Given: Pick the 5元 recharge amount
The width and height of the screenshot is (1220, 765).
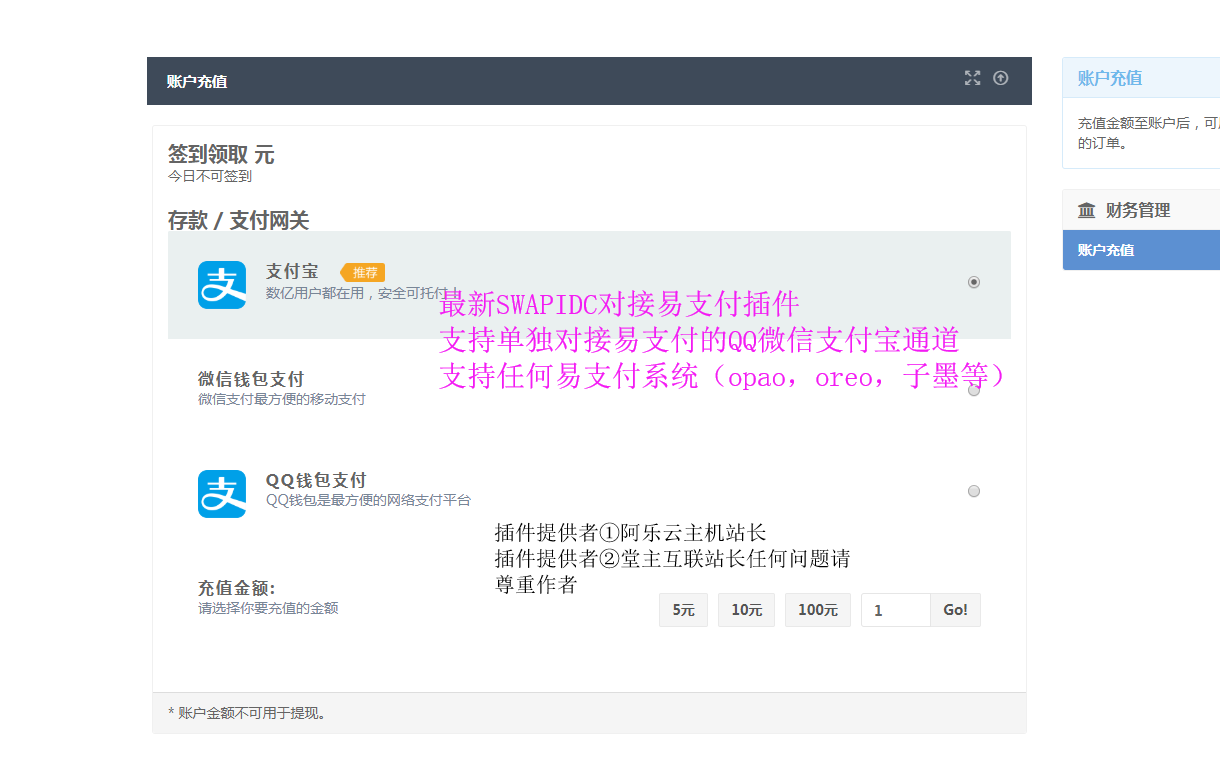Looking at the screenshot, I should 683,610.
